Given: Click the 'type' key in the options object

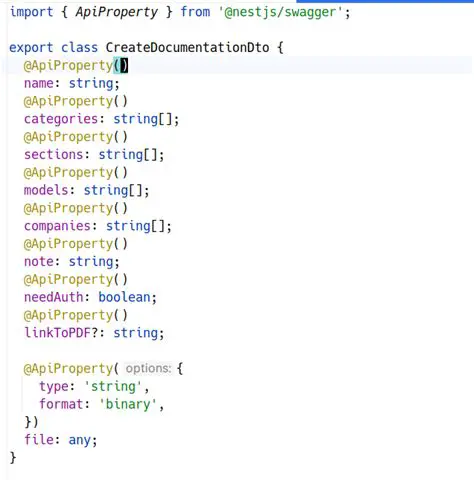Looking at the screenshot, I should [x=53, y=387].
